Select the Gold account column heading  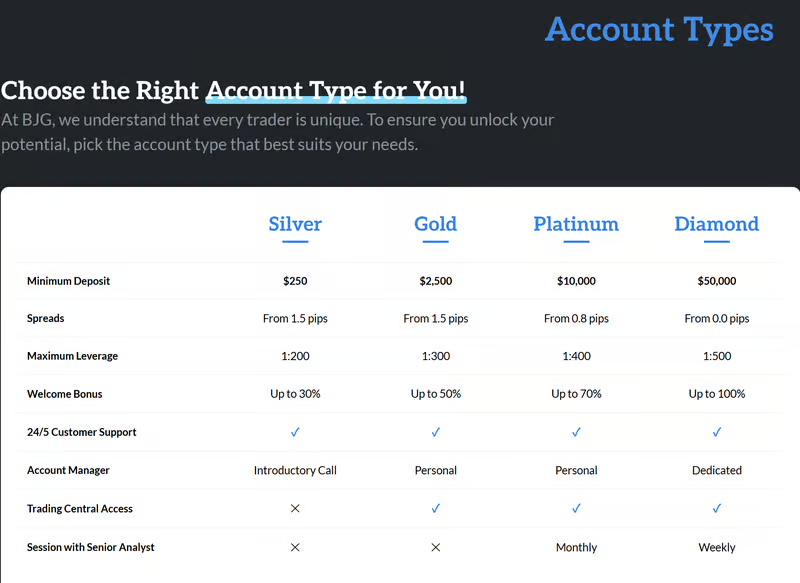pyautogui.click(x=436, y=224)
